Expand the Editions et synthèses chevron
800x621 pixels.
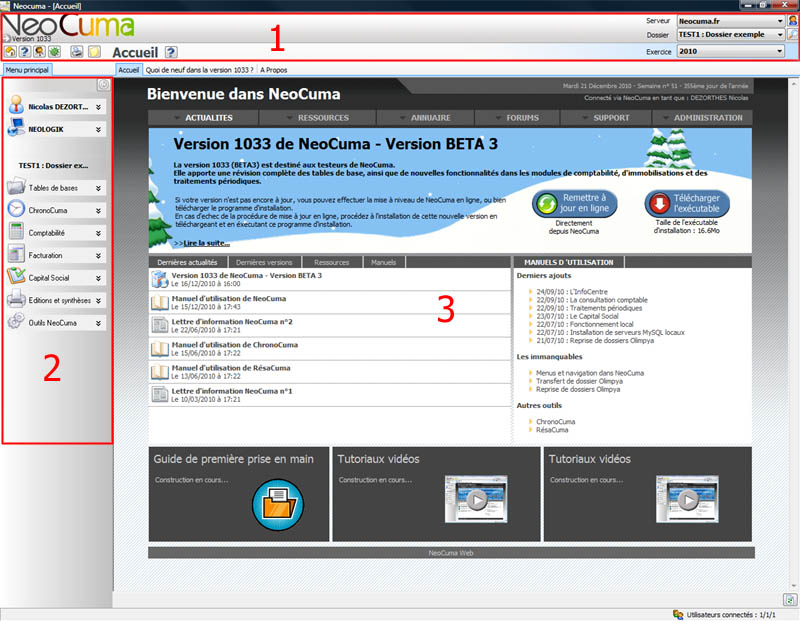coord(98,301)
